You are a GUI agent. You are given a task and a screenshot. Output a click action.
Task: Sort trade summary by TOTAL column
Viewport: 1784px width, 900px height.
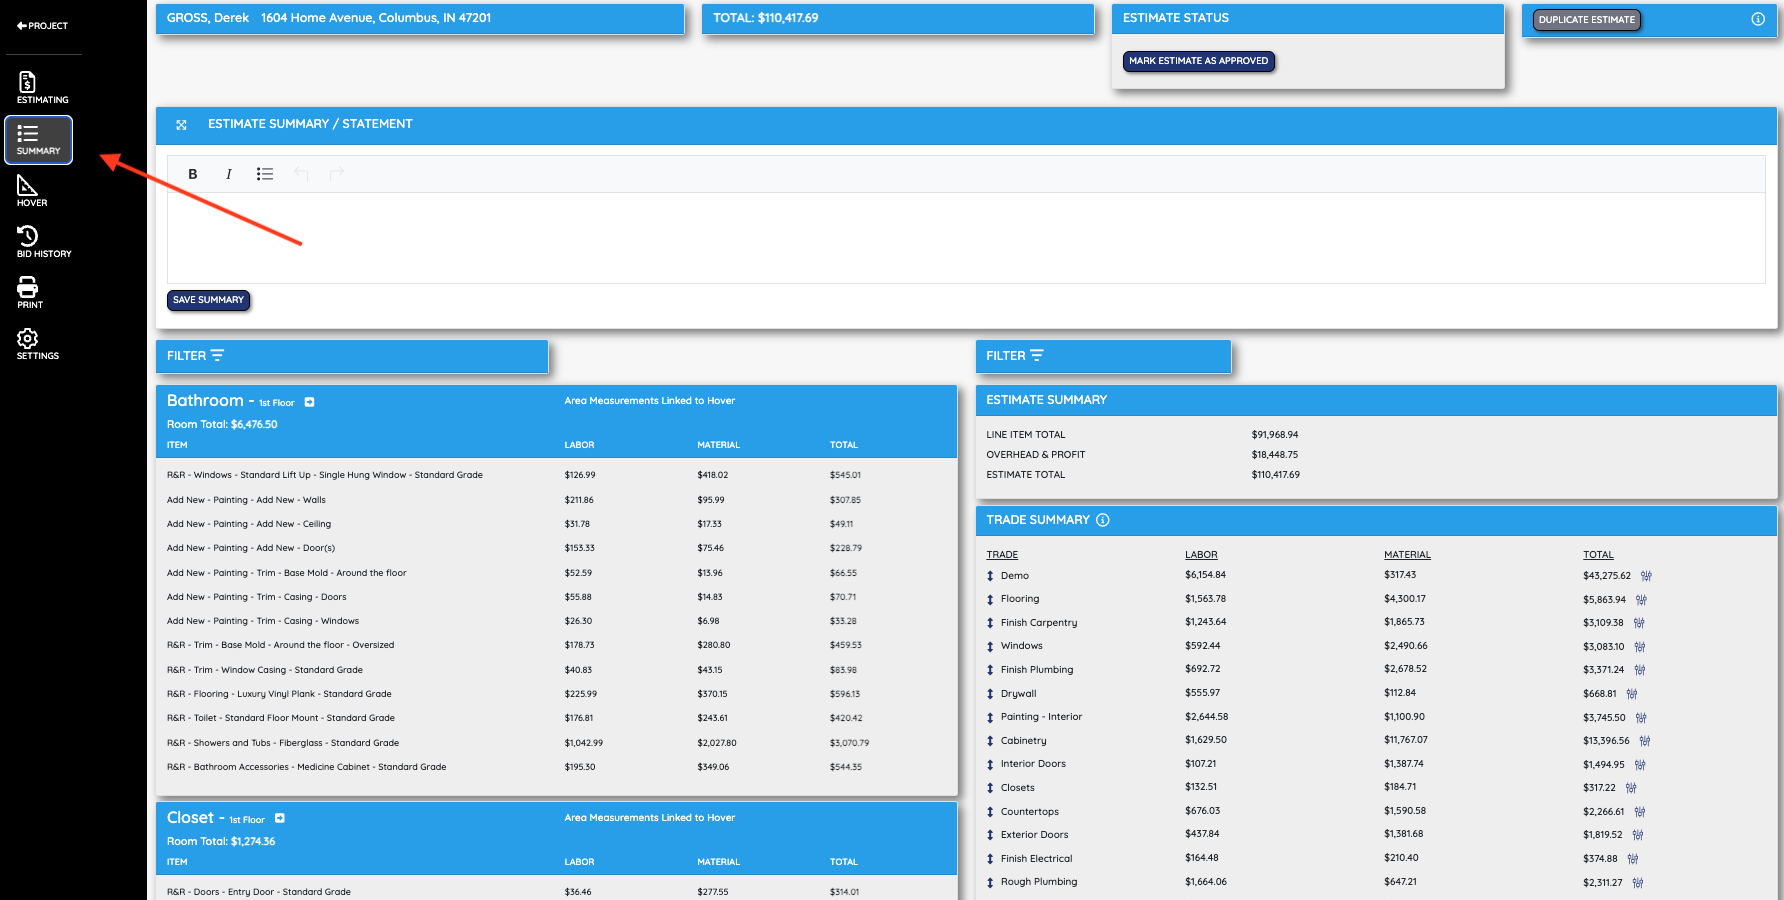pos(1598,555)
